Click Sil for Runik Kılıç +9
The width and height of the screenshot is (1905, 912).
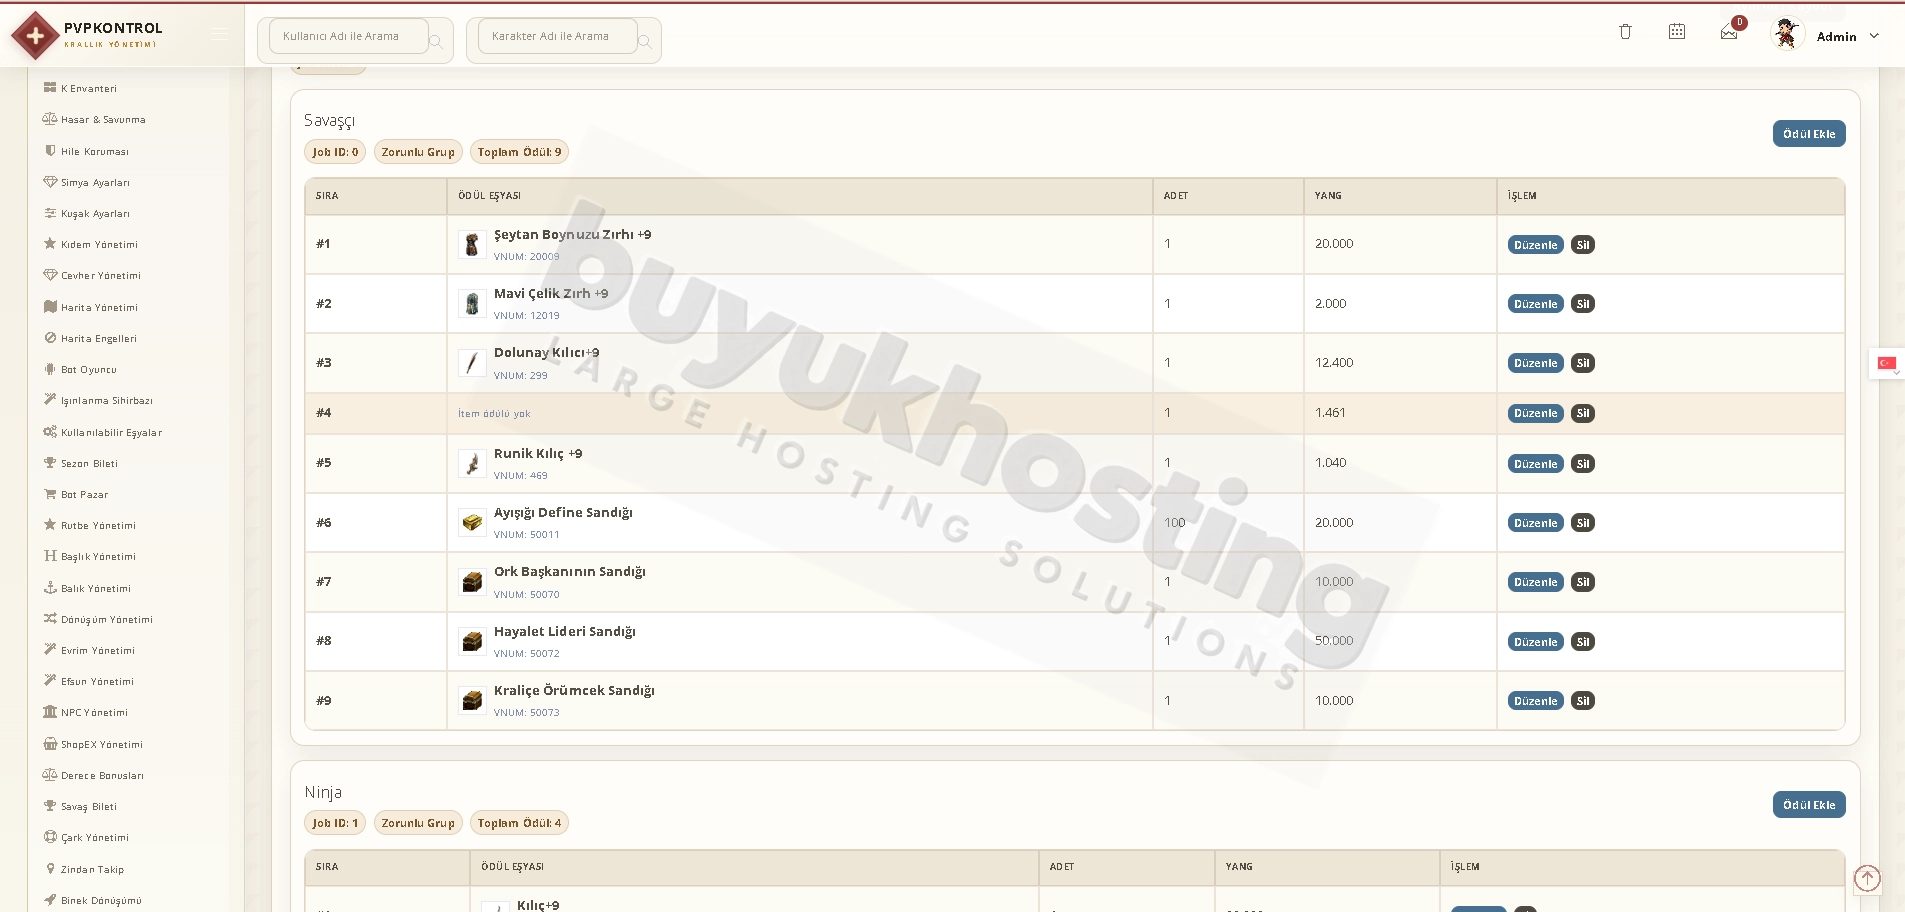point(1582,464)
